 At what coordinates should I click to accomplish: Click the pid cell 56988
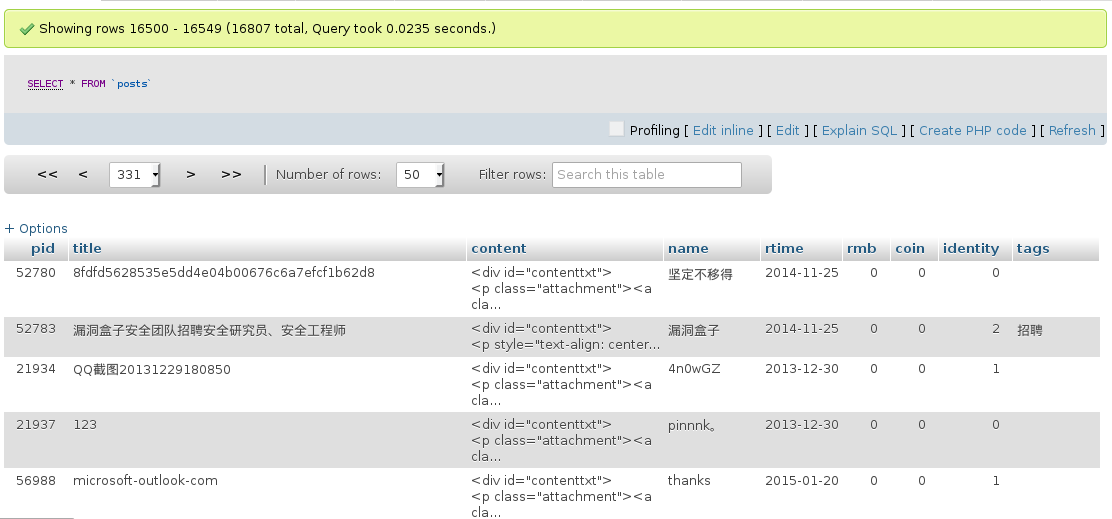tap(35, 481)
